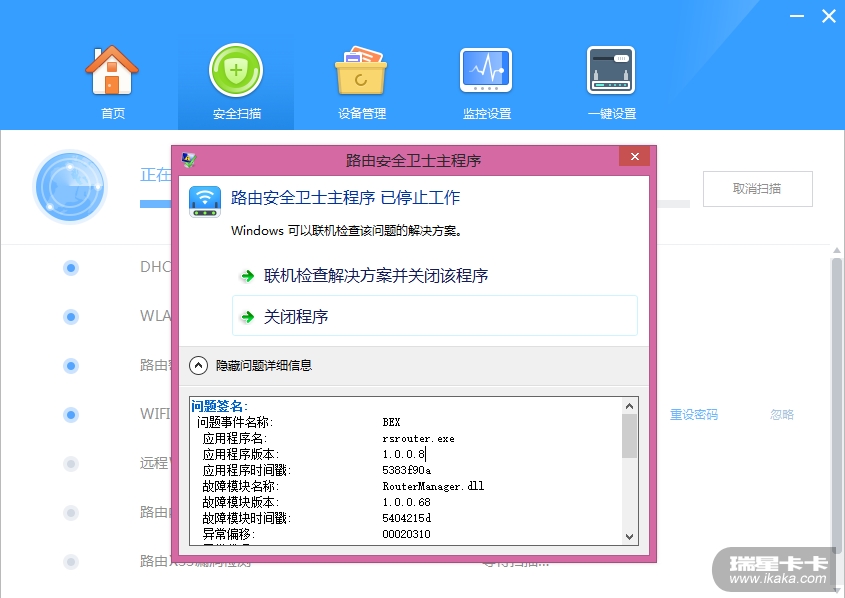Click main window scan list scrollbar
This screenshot has width=845, height=598.
tap(836, 404)
